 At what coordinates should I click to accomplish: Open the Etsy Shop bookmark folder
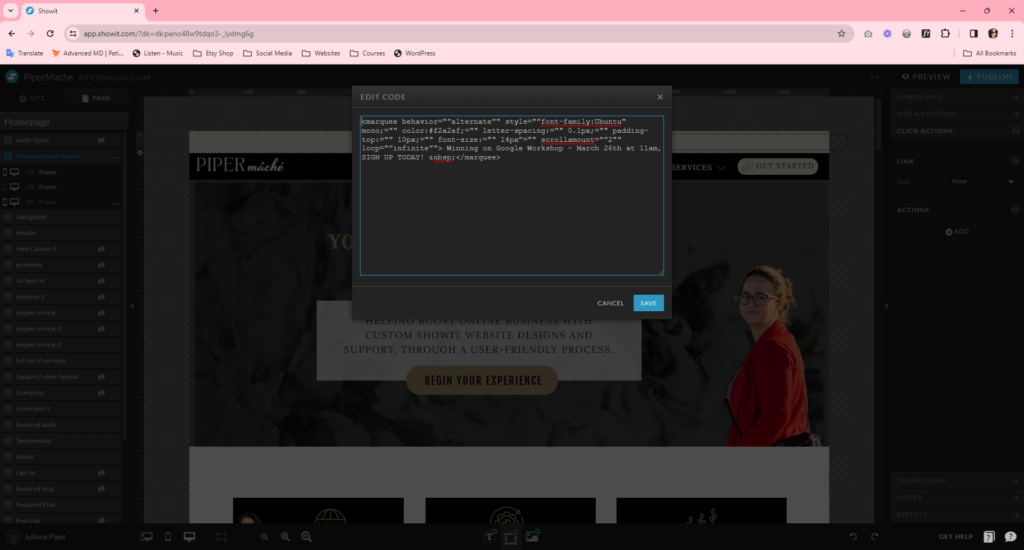point(213,54)
